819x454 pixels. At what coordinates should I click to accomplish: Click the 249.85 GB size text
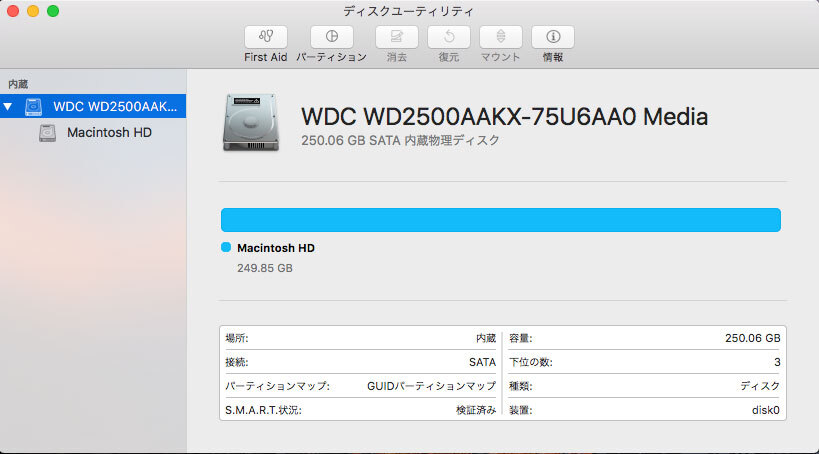point(265,268)
